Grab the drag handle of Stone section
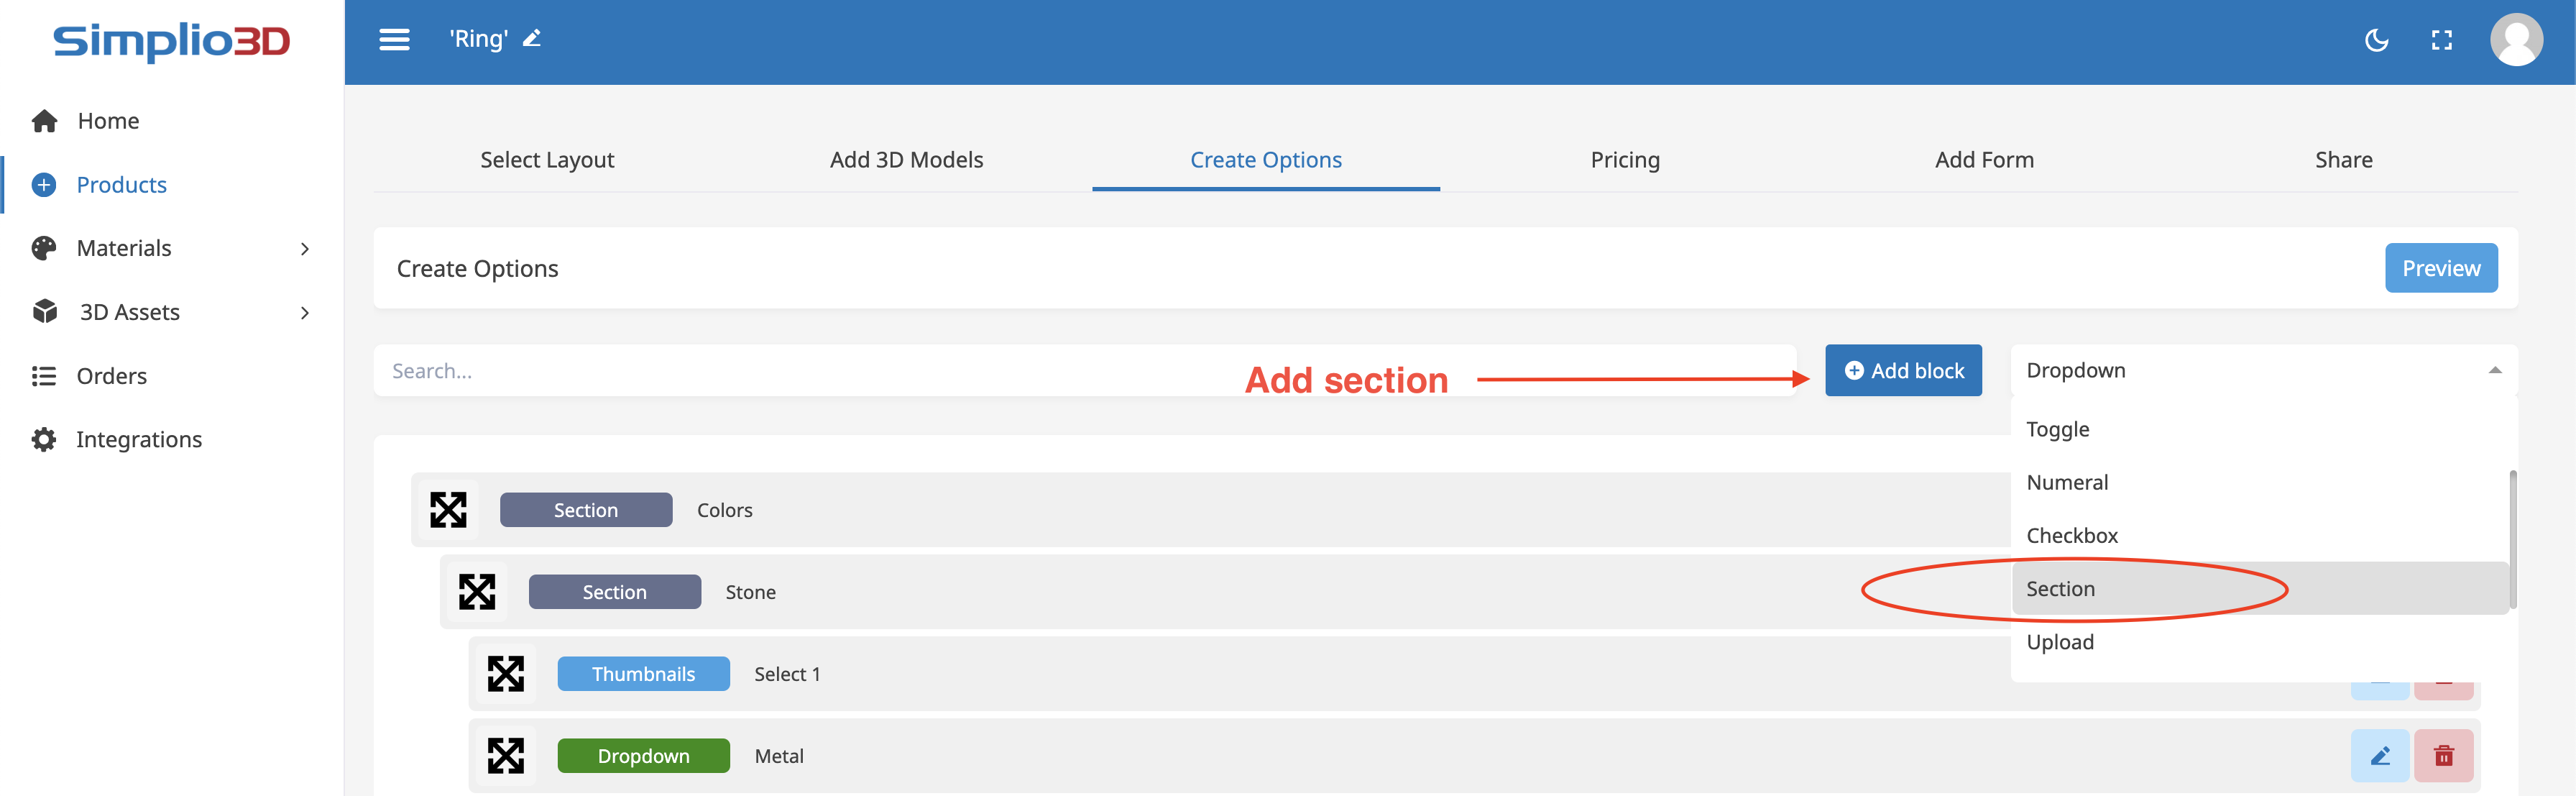Viewport: 2576px width, 796px height. coord(477,592)
